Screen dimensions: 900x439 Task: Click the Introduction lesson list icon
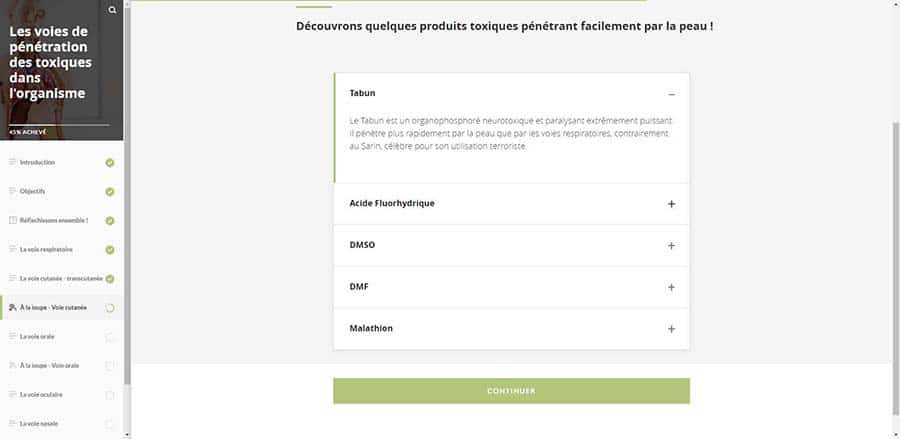[12, 162]
